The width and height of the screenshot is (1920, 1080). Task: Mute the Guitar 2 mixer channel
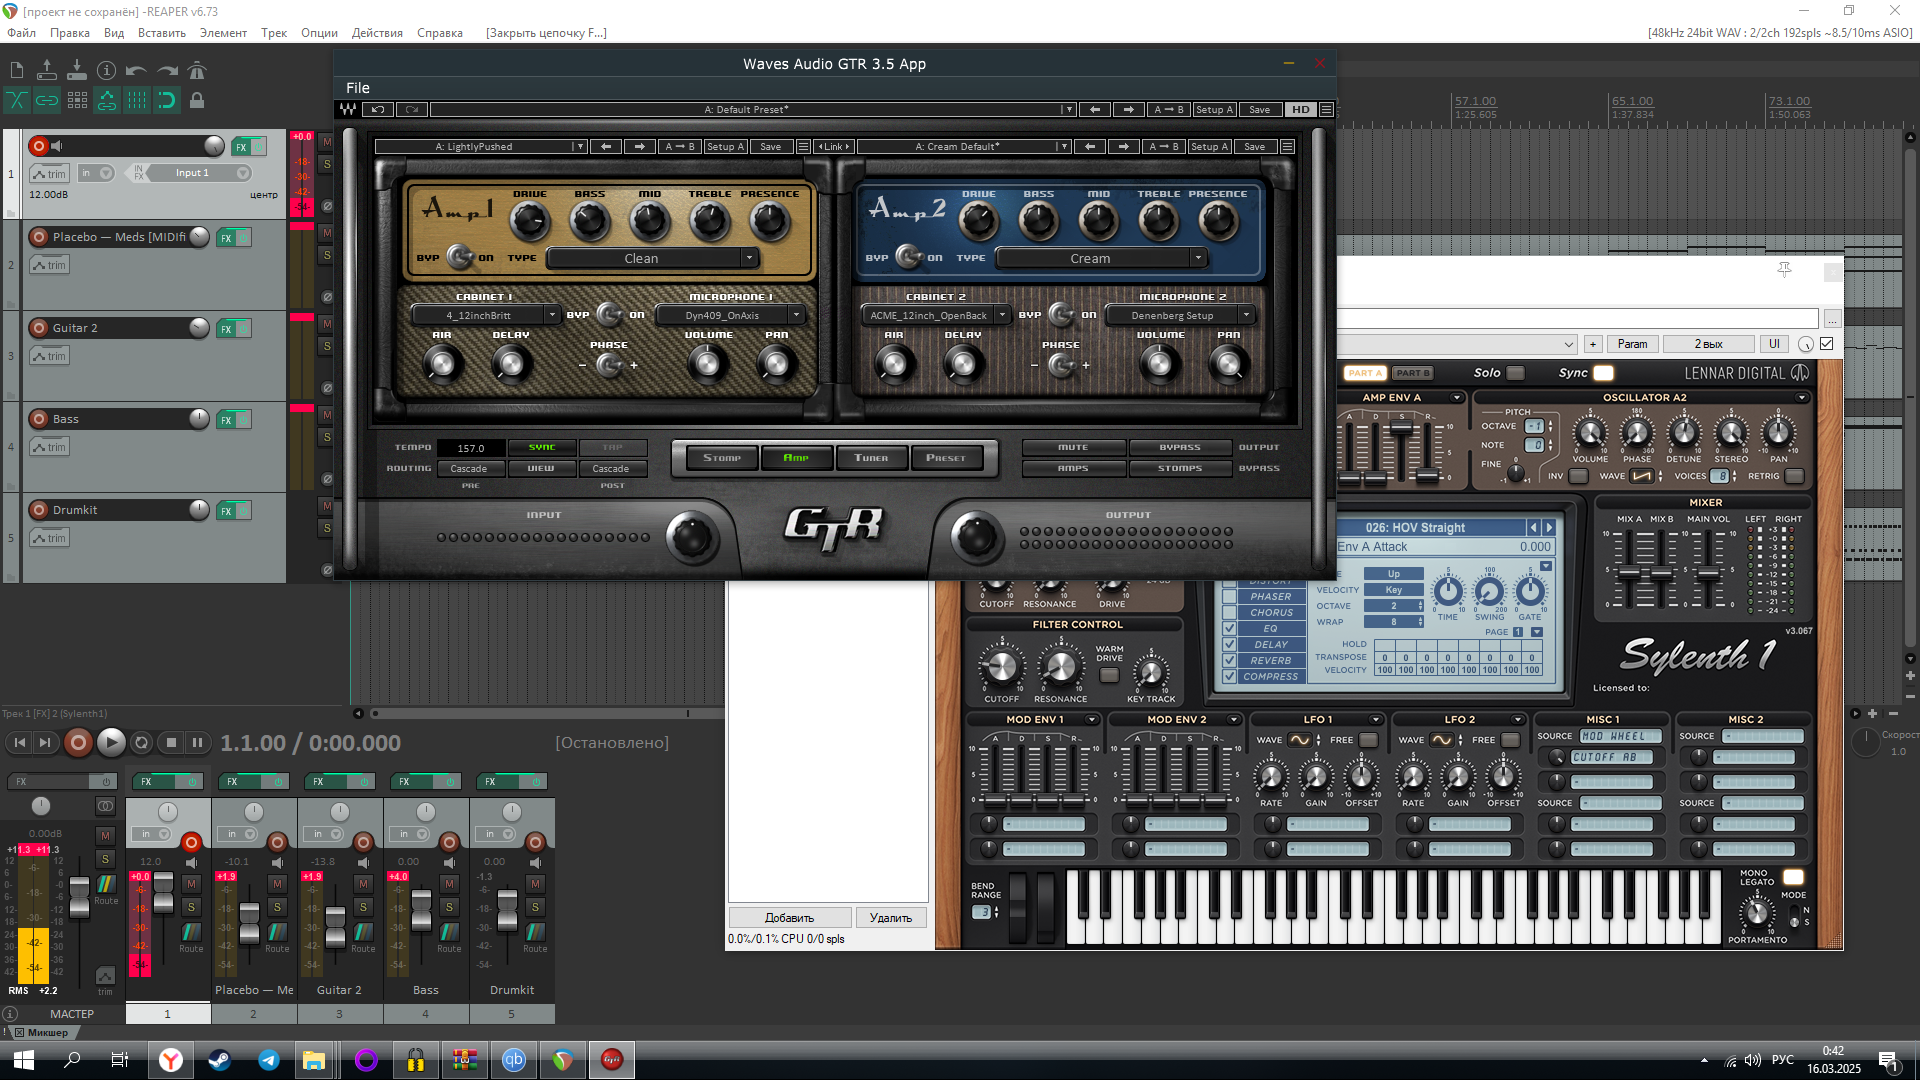click(363, 884)
